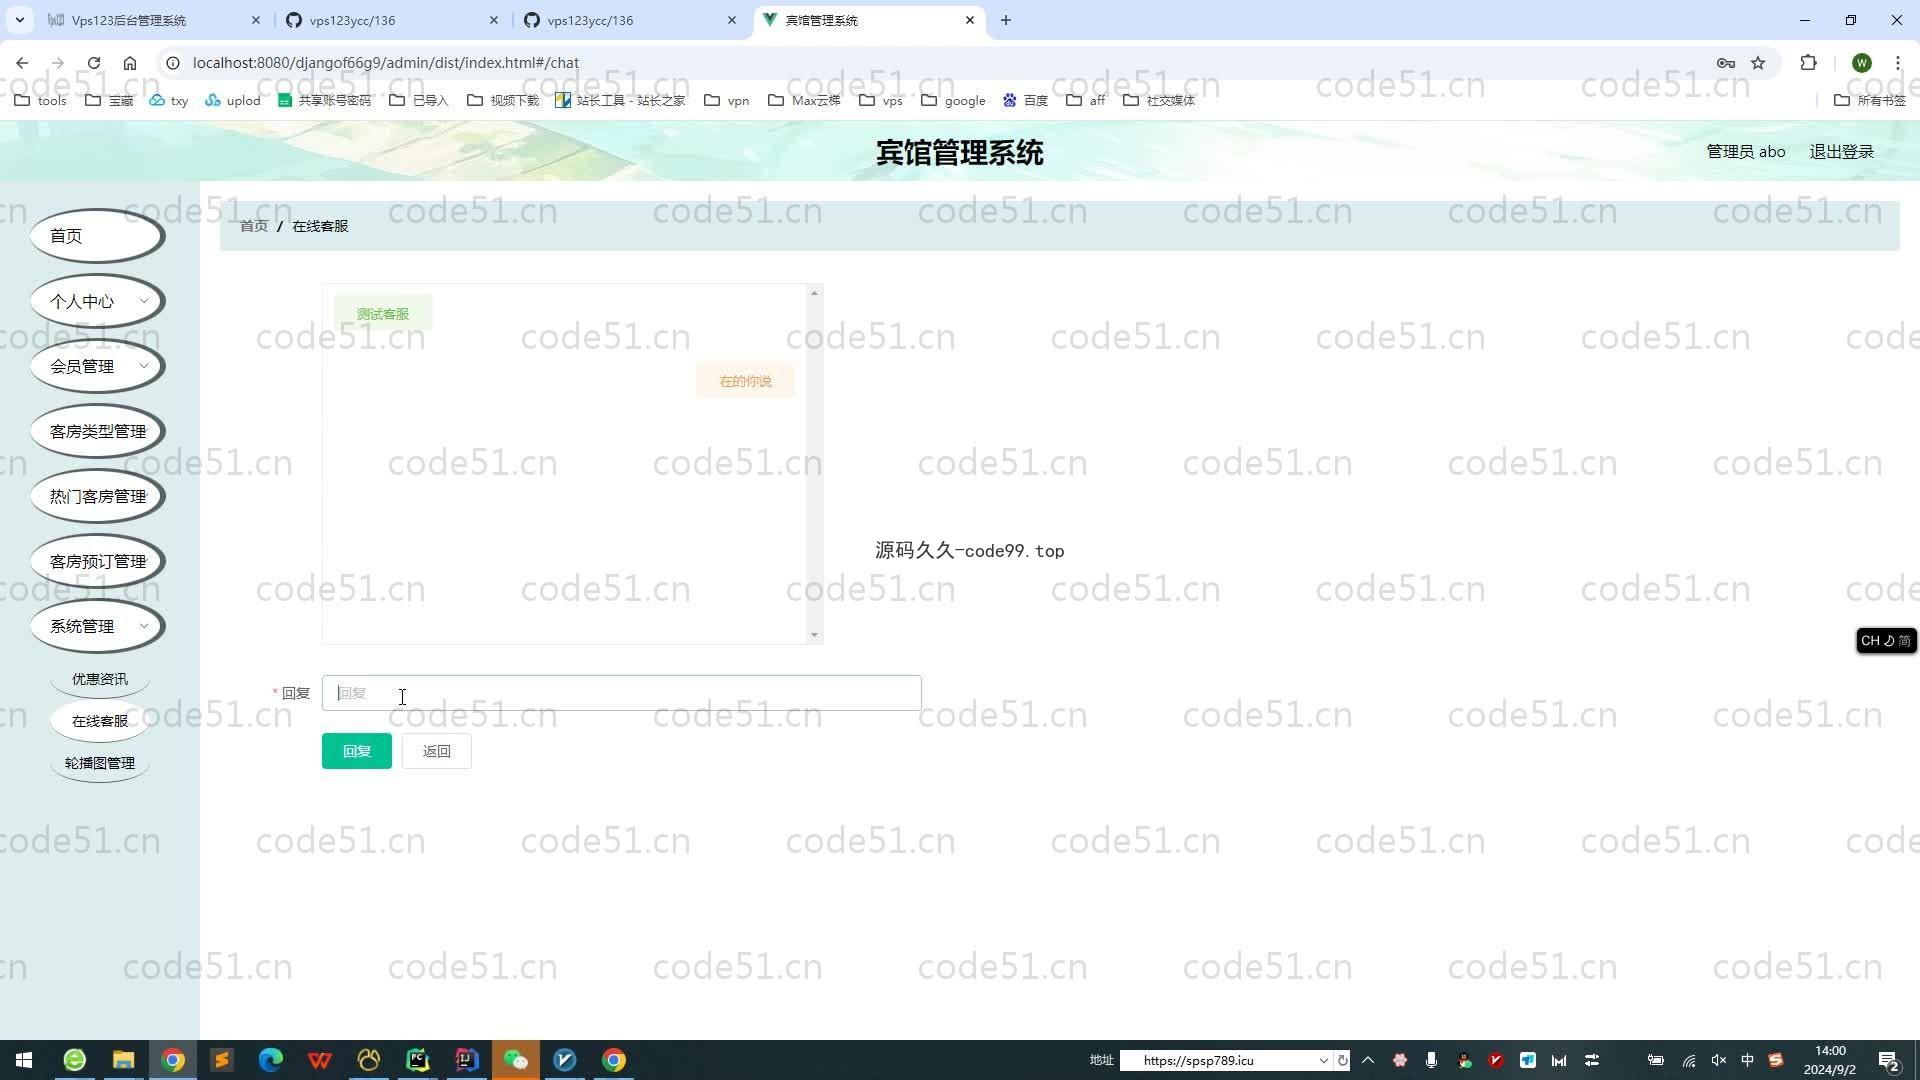Click the 在的你说 chat message bubble
The width and height of the screenshot is (1920, 1080).
pyautogui.click(x=745, y=381)
